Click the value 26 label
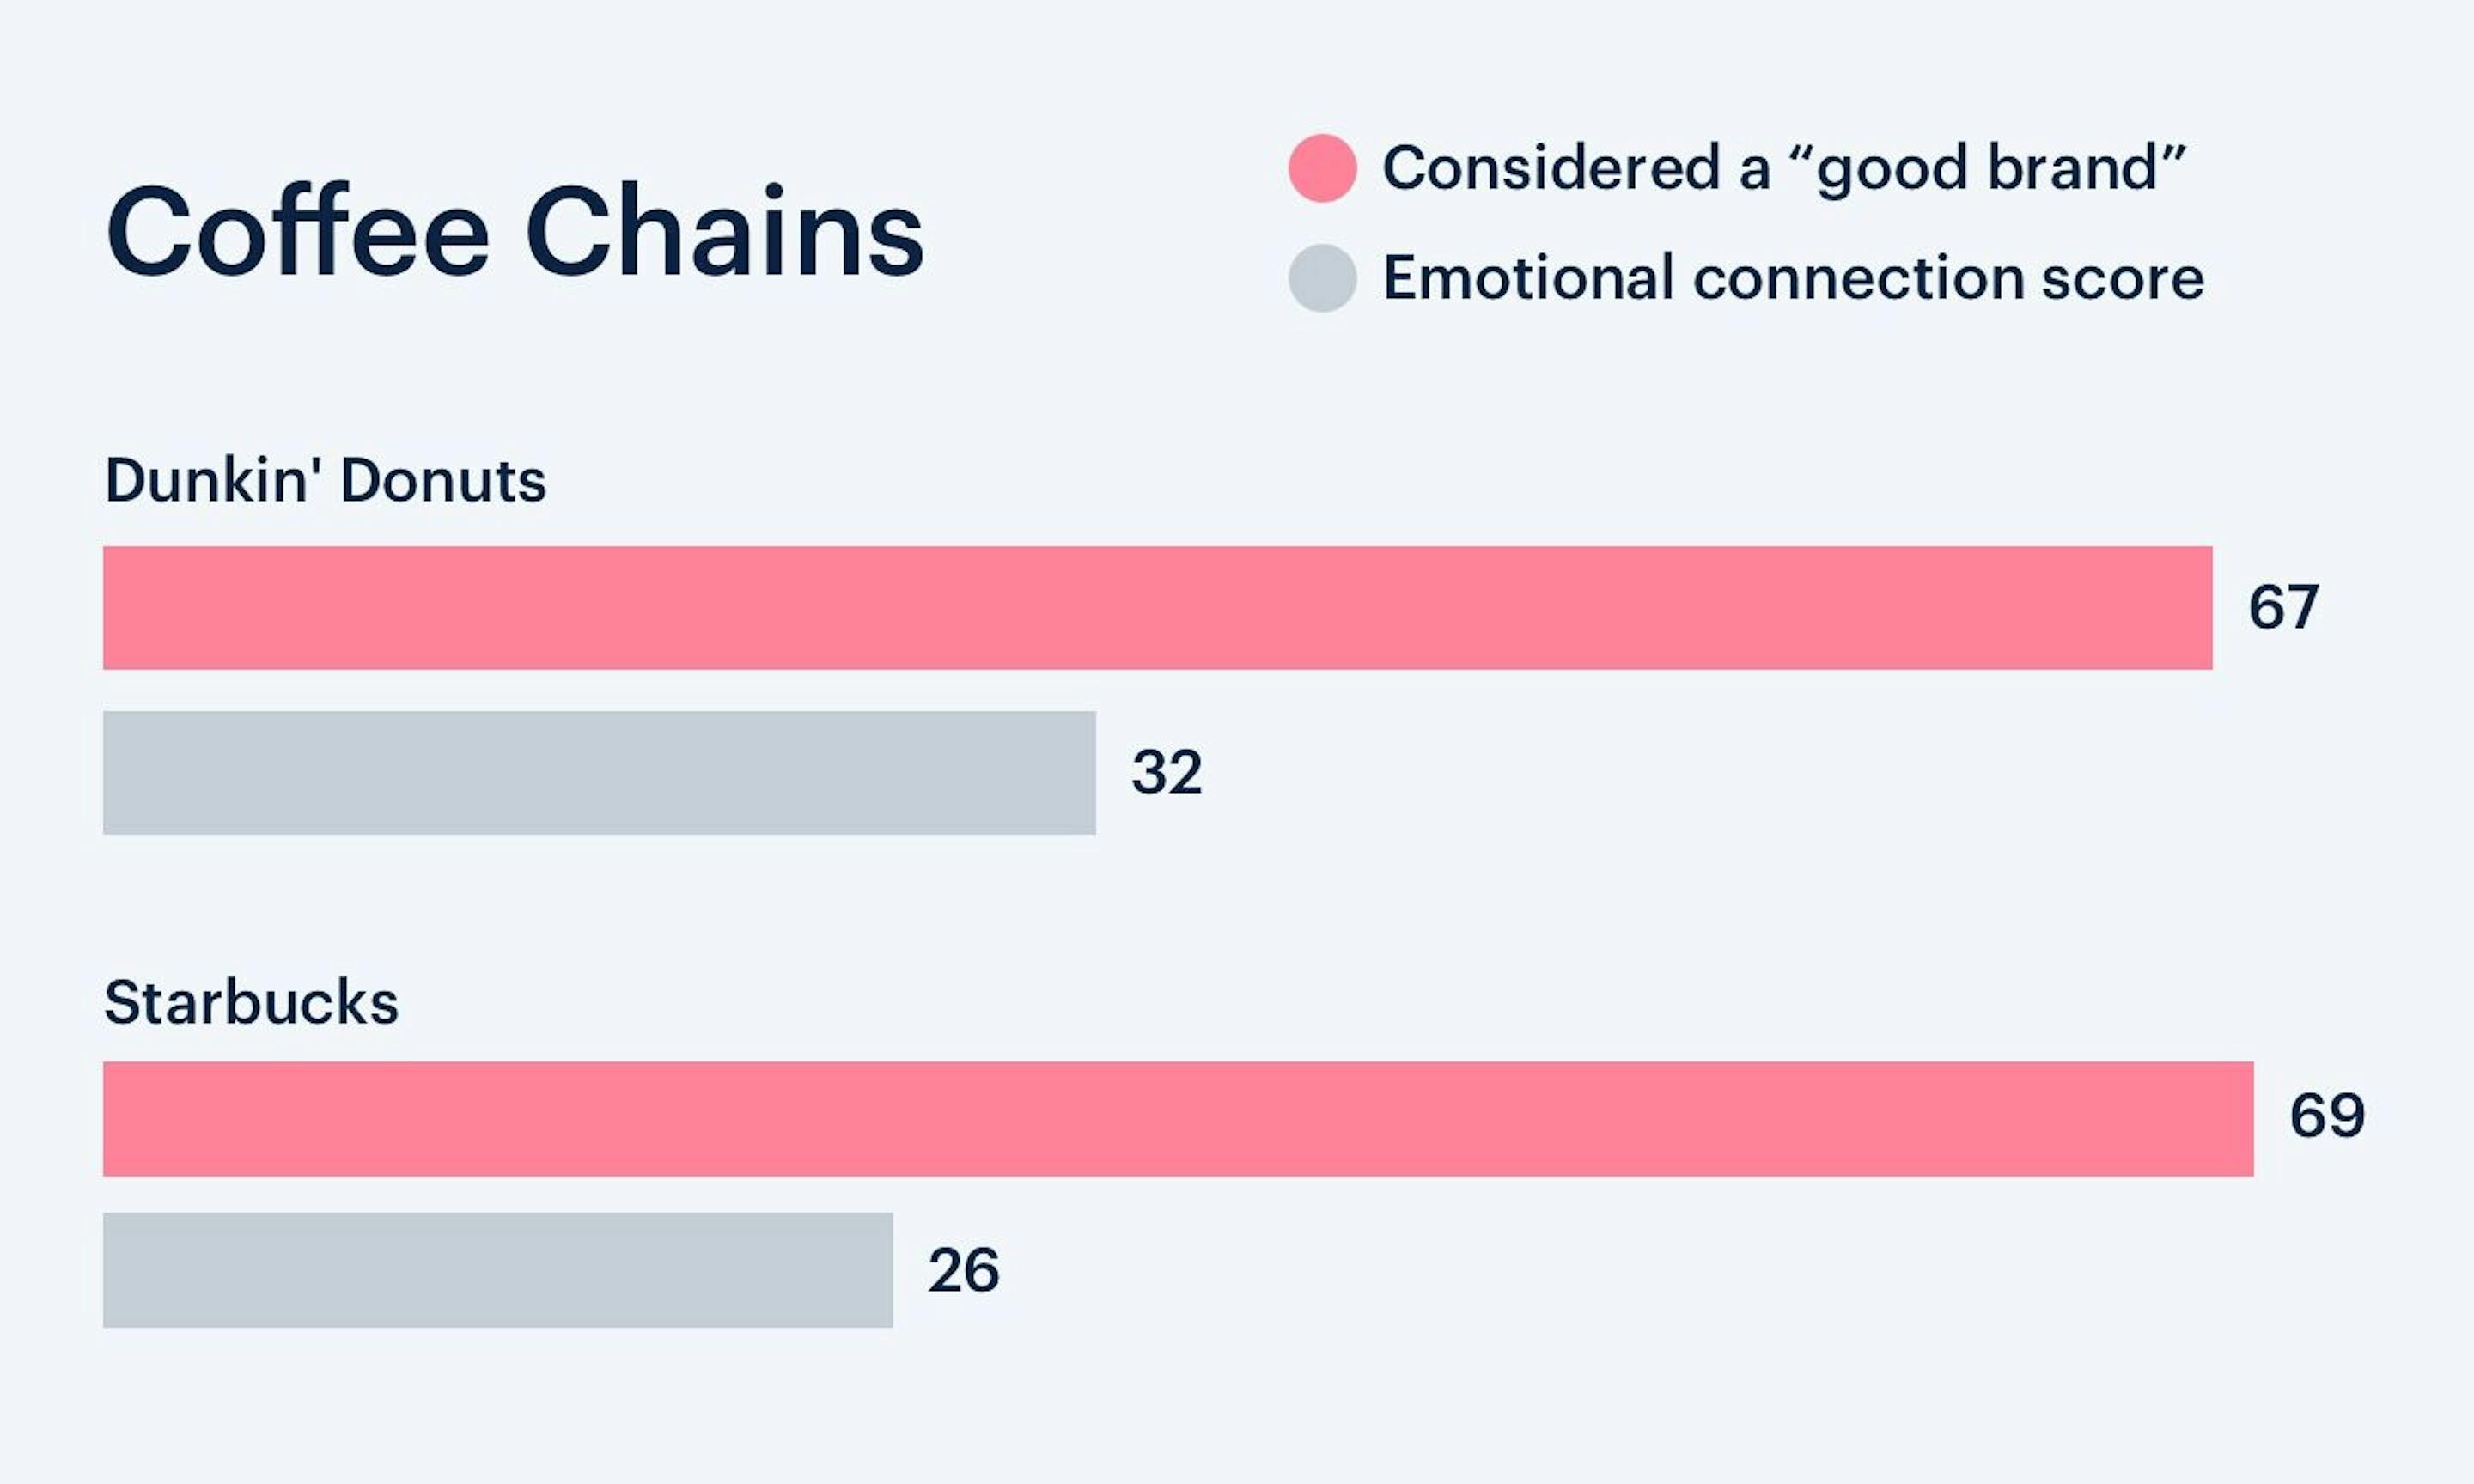This screenshot has height=1484, width=2474. point(963,1271)
